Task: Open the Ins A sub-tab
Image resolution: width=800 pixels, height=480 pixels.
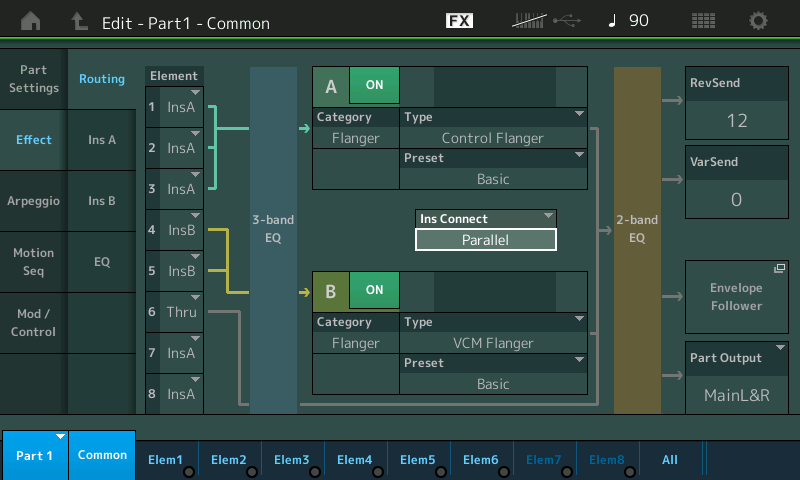Action: [x=102, y=140]
